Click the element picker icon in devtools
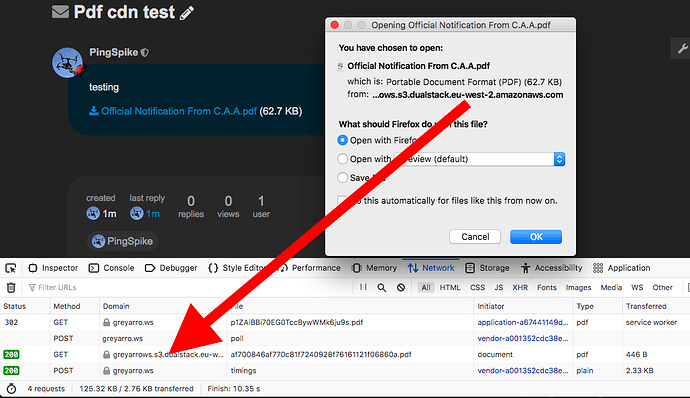This screenshot has width=690, height=398. (x=11, y=268)
